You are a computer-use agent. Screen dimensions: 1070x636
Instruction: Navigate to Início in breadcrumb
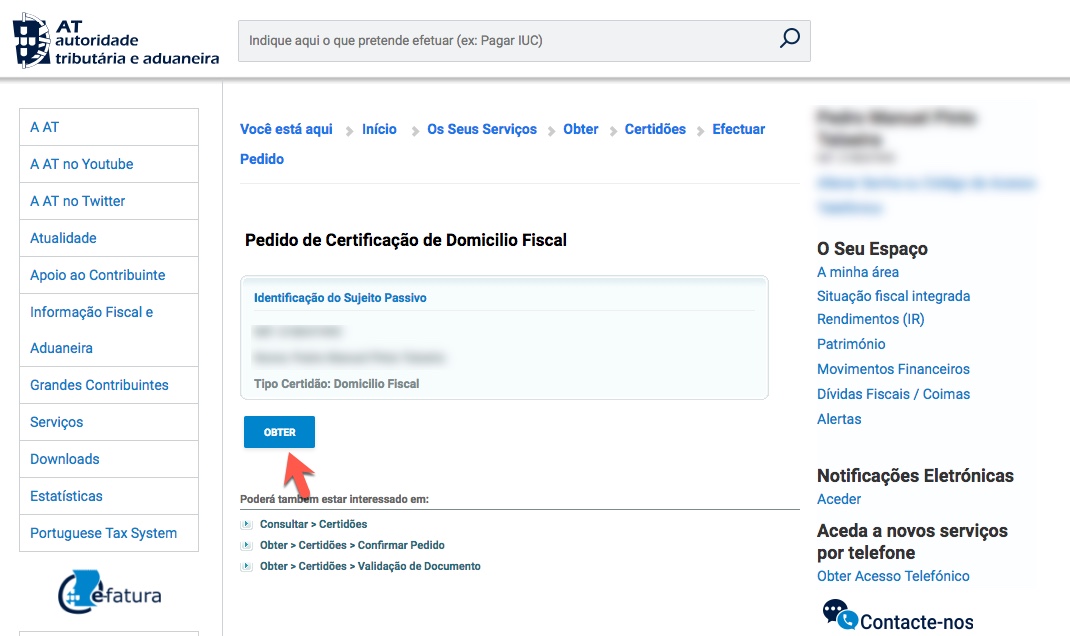pyautogui.click(x=379, y=129)
